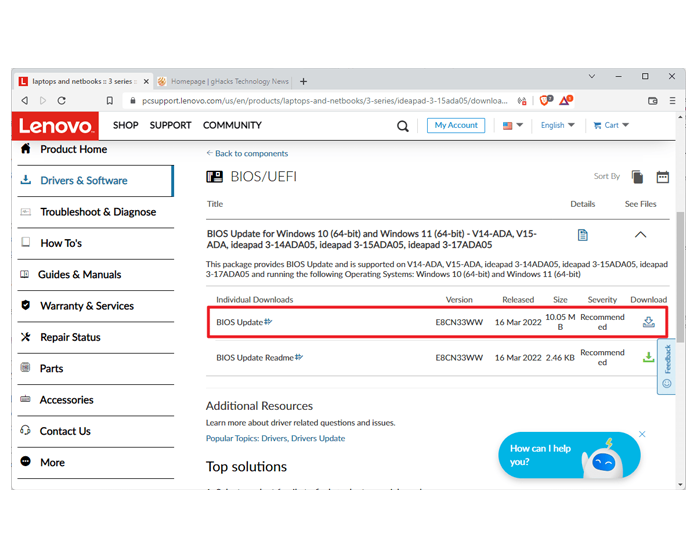The height and width of the screenshot is (534, 700).
Task: Click the 2.46 KB size value
Action: coord(560,358)
